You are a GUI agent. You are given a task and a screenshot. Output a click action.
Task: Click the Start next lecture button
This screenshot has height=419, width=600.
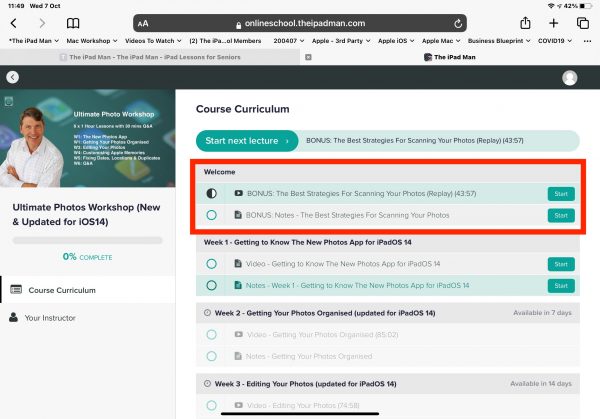click(x=247, y=140)
